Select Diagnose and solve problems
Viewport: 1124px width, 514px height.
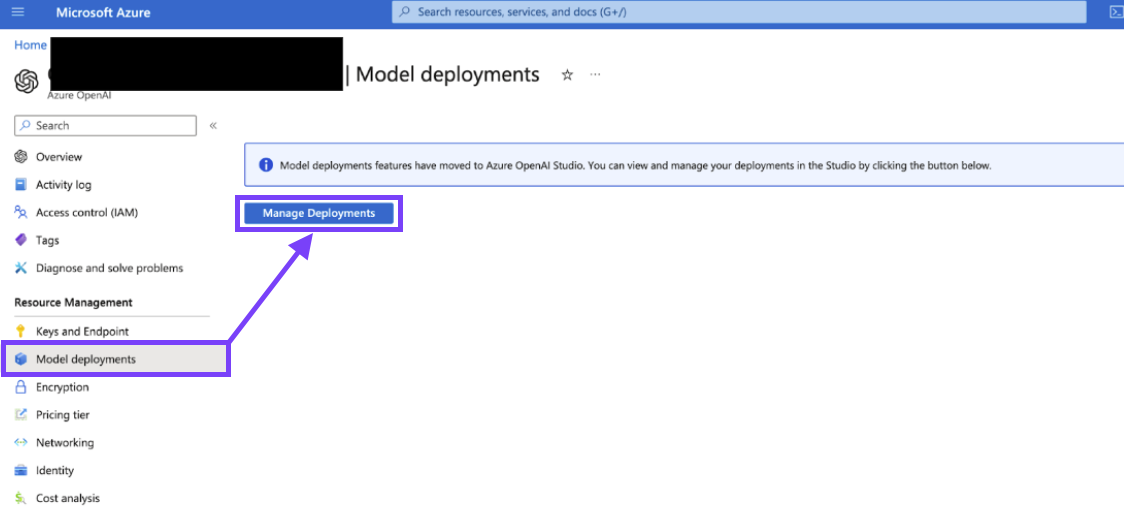(110, 268)
